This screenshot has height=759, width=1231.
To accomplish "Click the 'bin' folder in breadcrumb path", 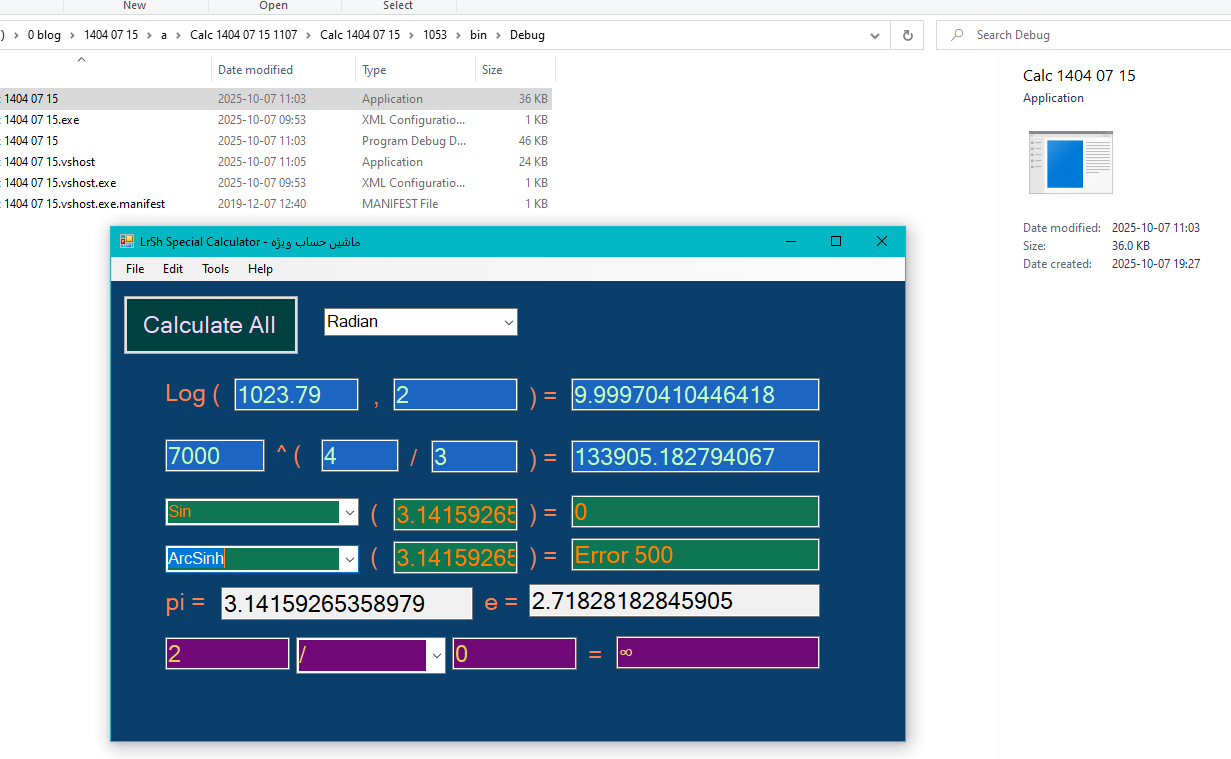I will pos(478,35).
